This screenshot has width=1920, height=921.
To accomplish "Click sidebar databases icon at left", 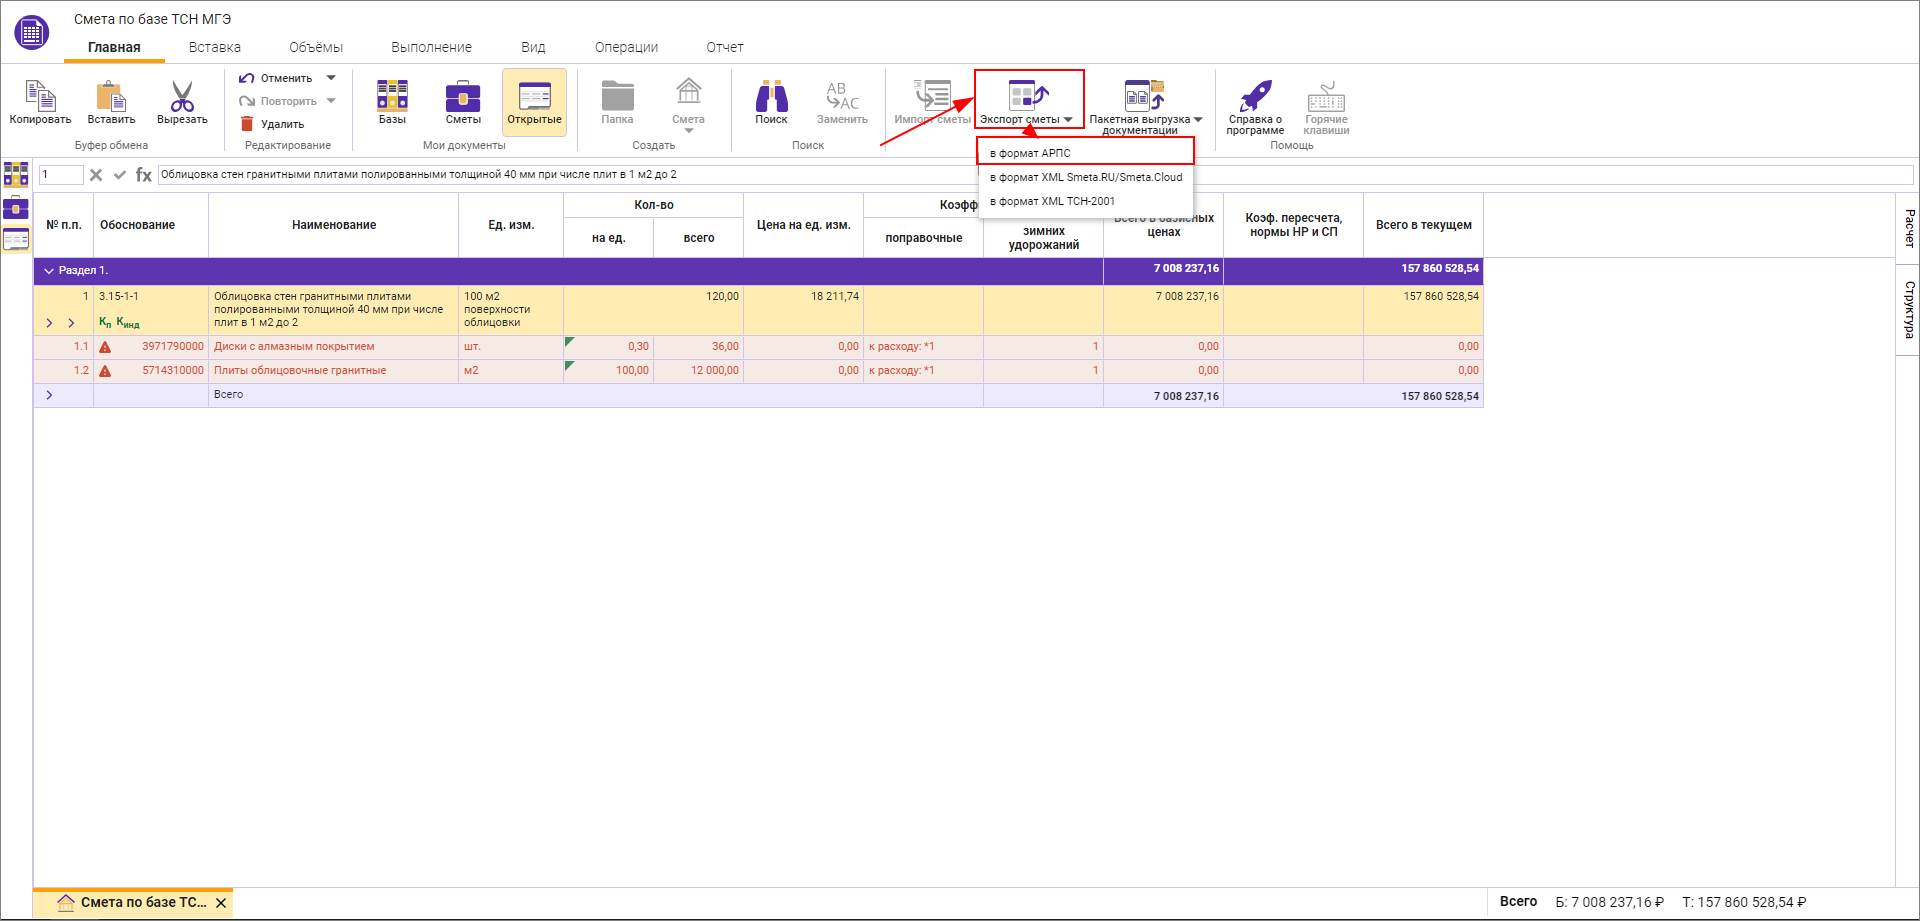I will 16,174.
